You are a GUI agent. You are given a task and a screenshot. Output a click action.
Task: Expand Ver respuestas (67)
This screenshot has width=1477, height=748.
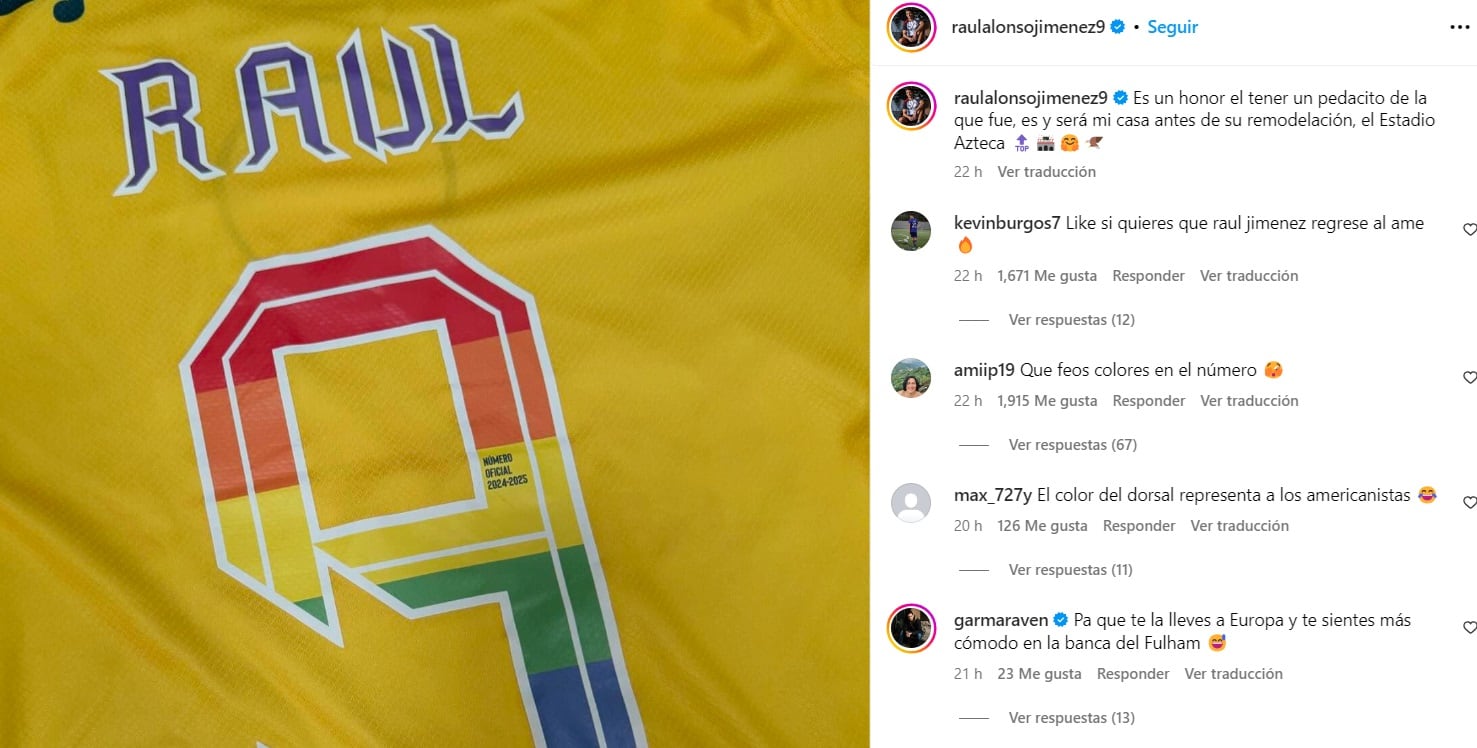pos(1072,445)
